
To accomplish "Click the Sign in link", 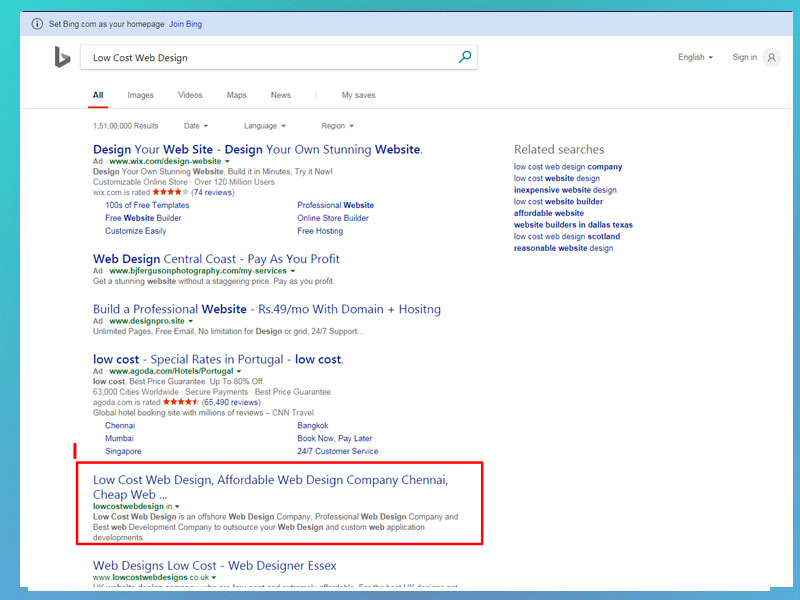I will point(744,57).
